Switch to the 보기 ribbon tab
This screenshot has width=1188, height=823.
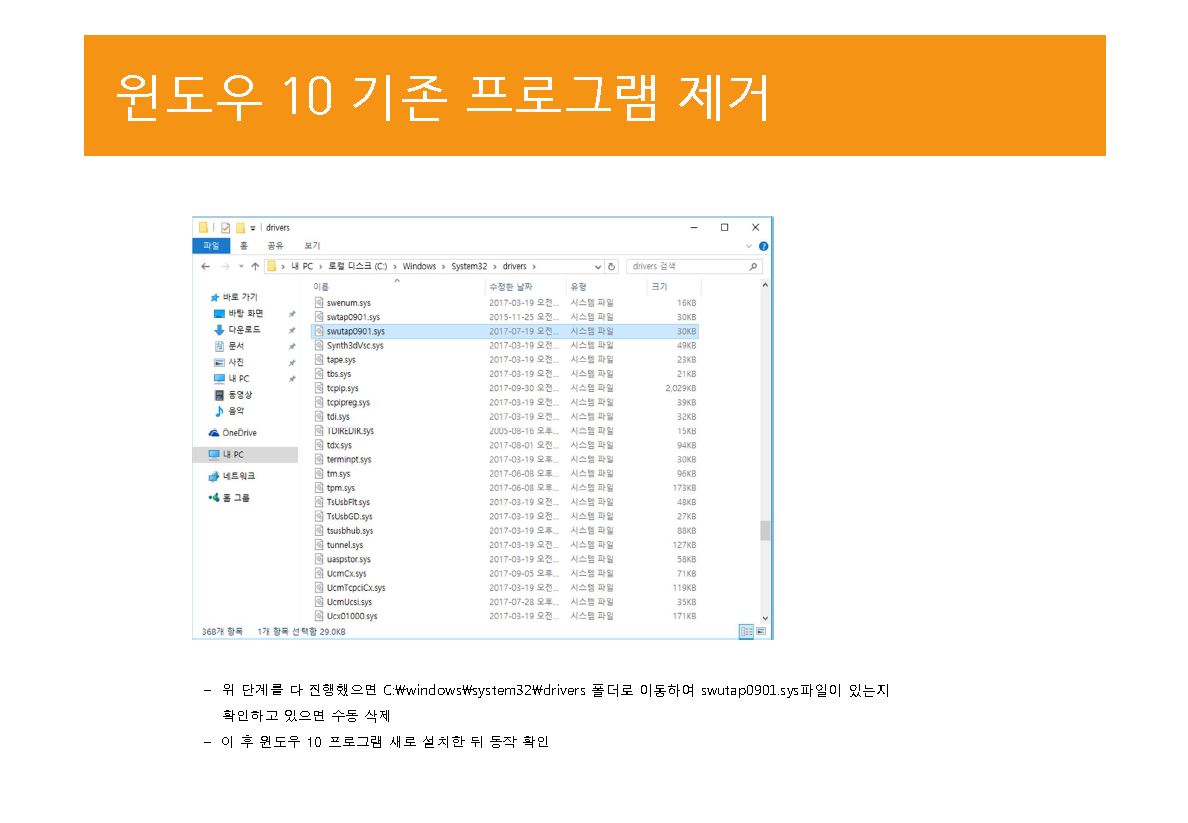[312, 246]
